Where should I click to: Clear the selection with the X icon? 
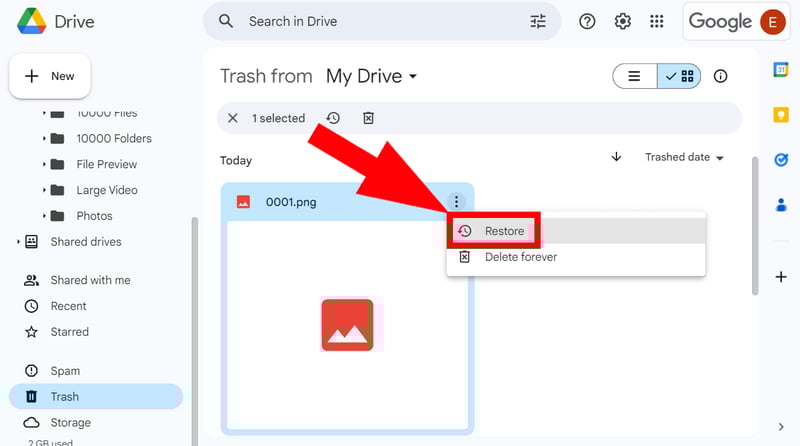tap(233, 118)
